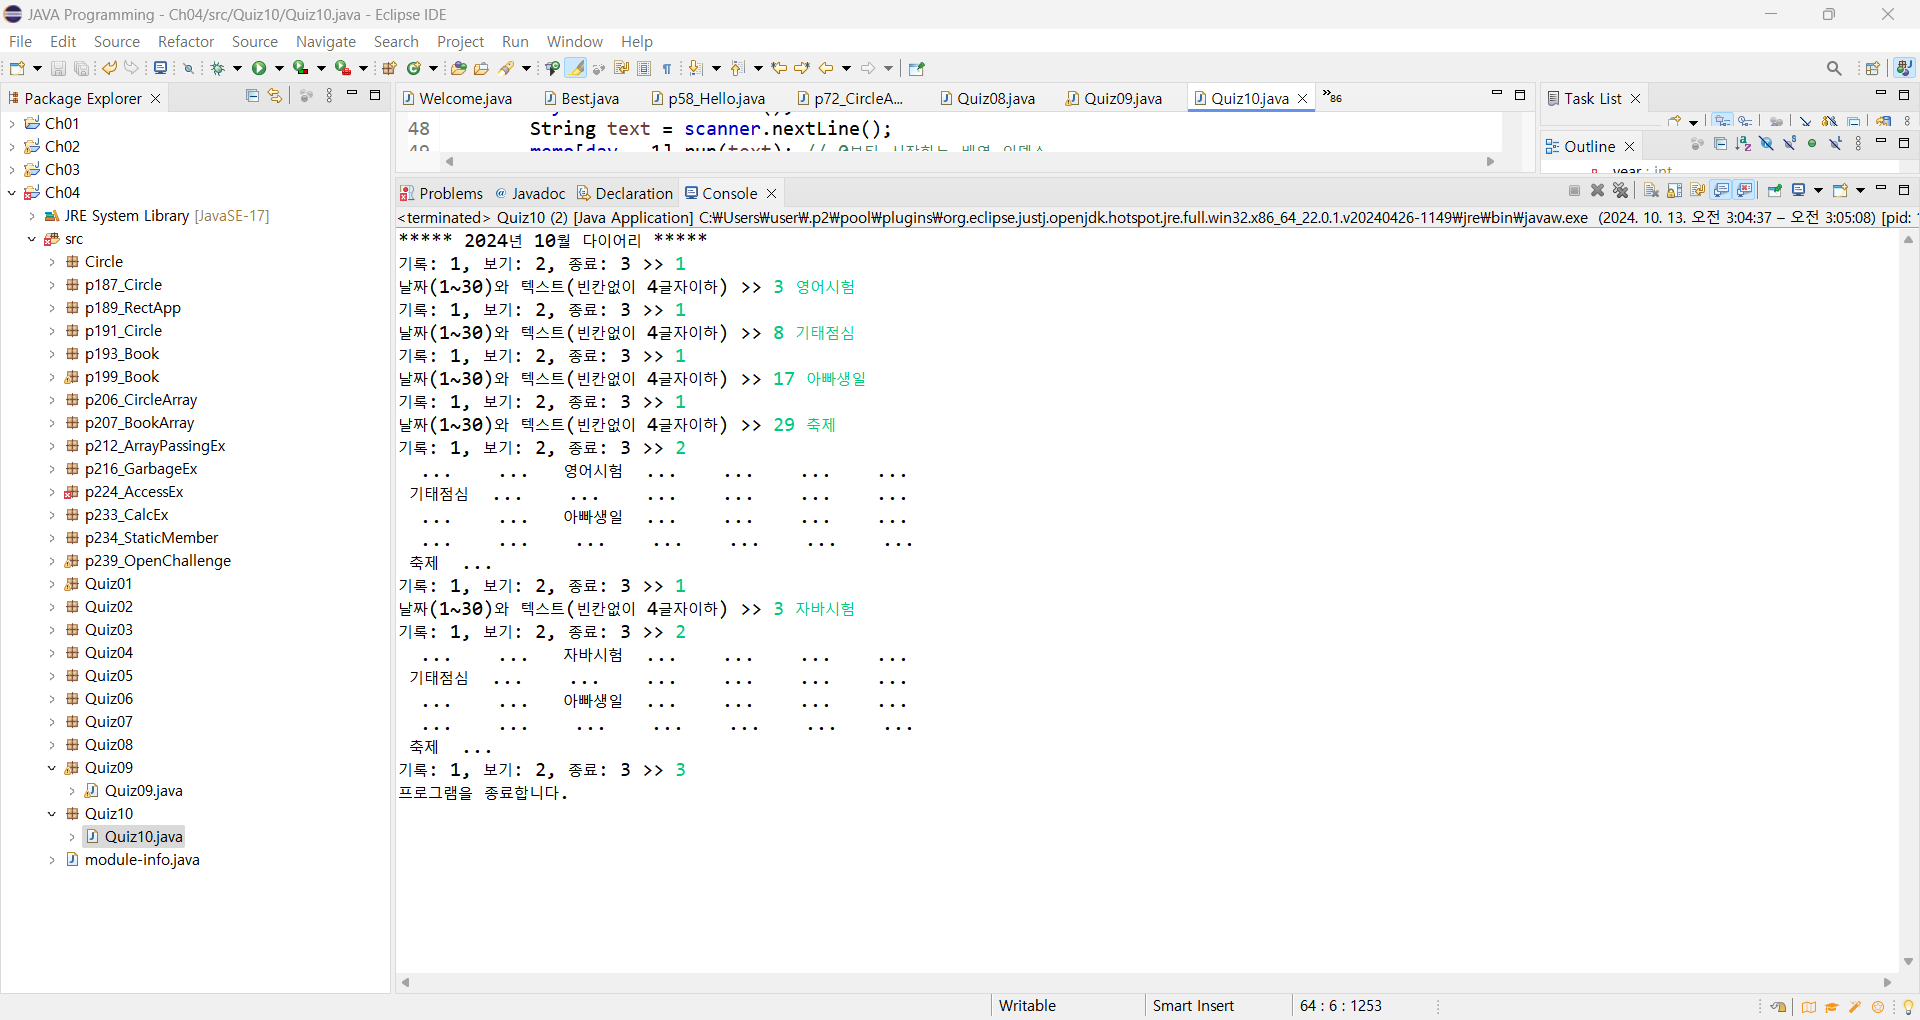The height and width of the screenshot is (1020, 1920).
Task: Select module-info.java in tree
Action: point(142,860)
